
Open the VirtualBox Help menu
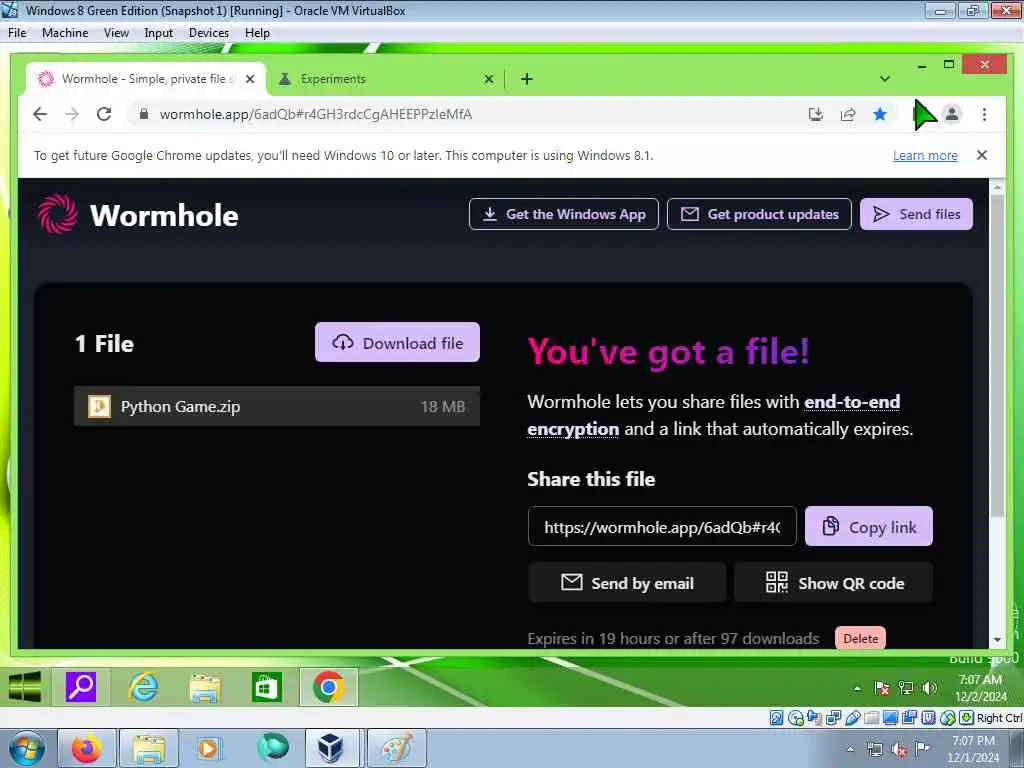point(257,33)
